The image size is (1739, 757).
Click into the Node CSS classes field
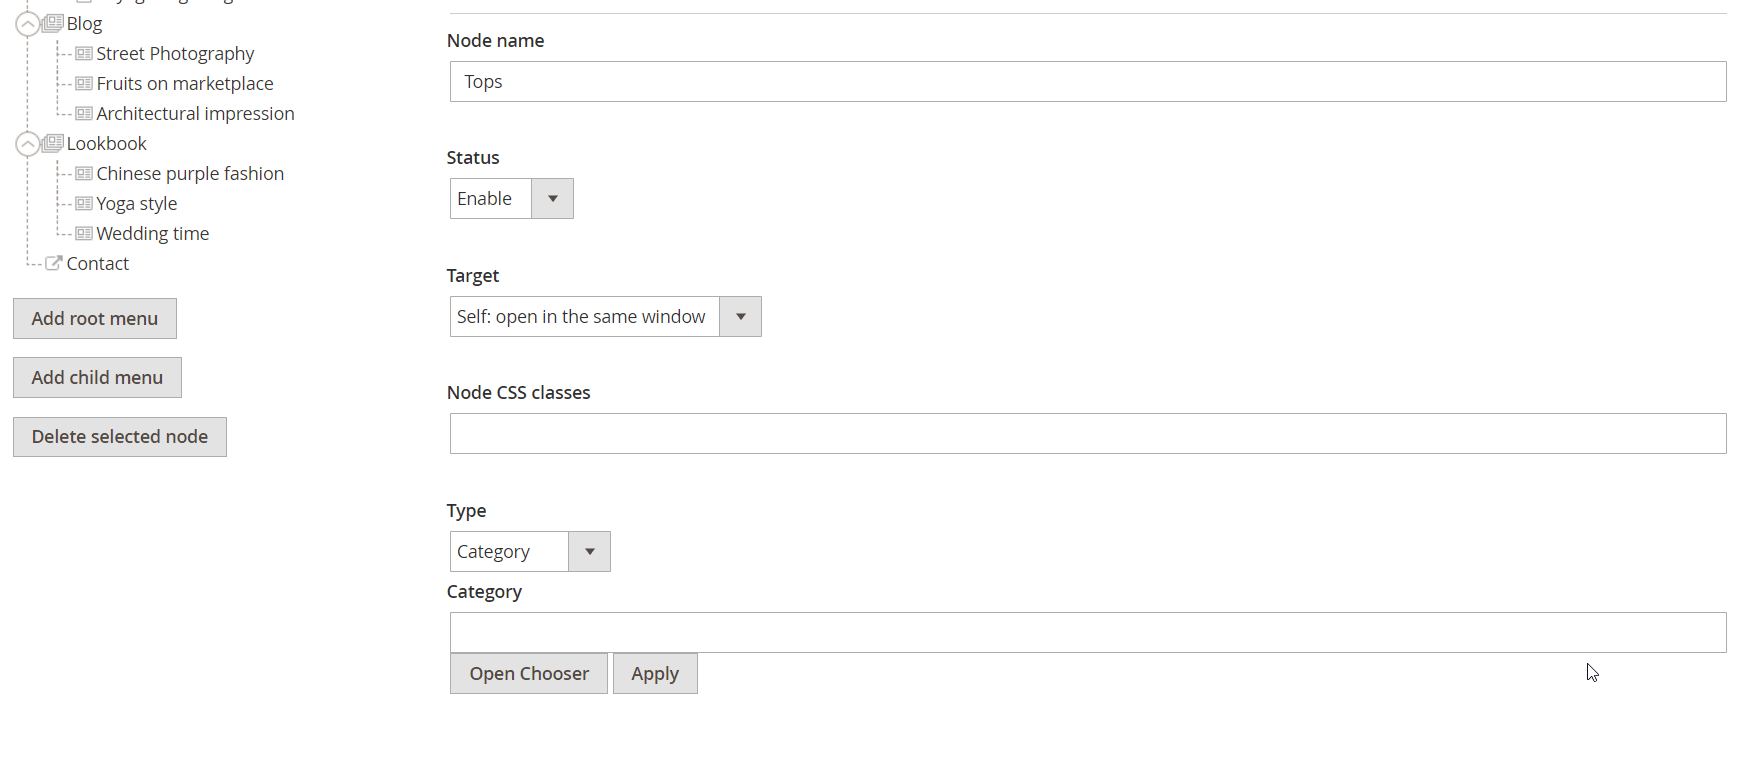[1087, 433]
